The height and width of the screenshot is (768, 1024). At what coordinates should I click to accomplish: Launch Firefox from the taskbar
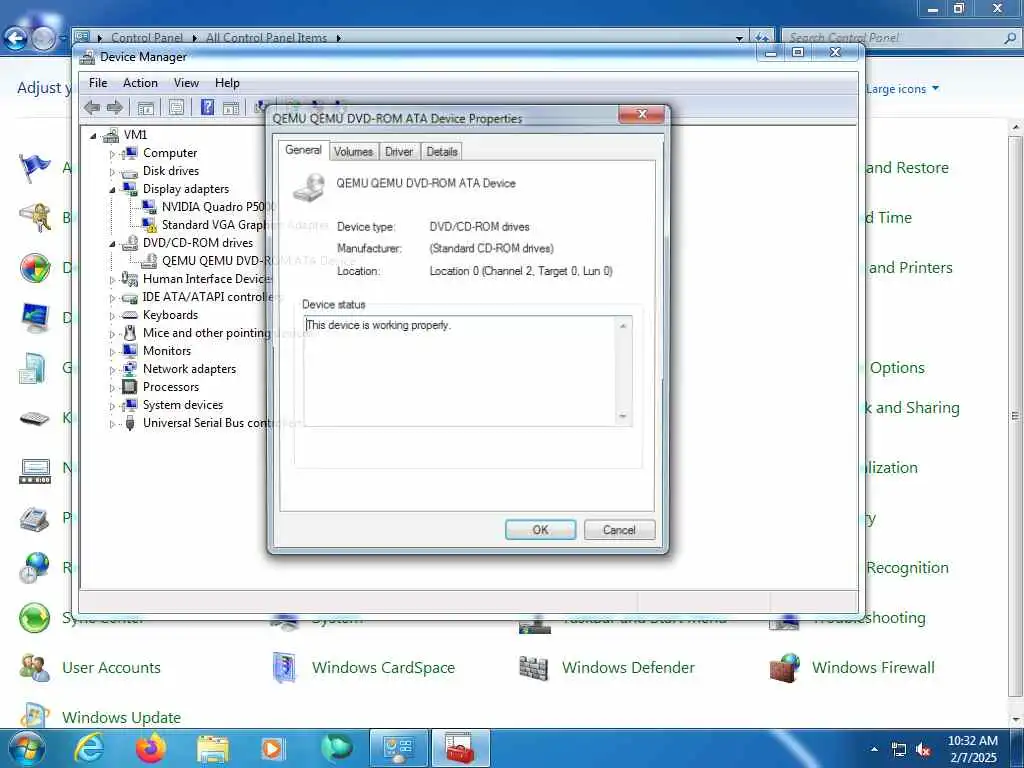tap(151, 748)
